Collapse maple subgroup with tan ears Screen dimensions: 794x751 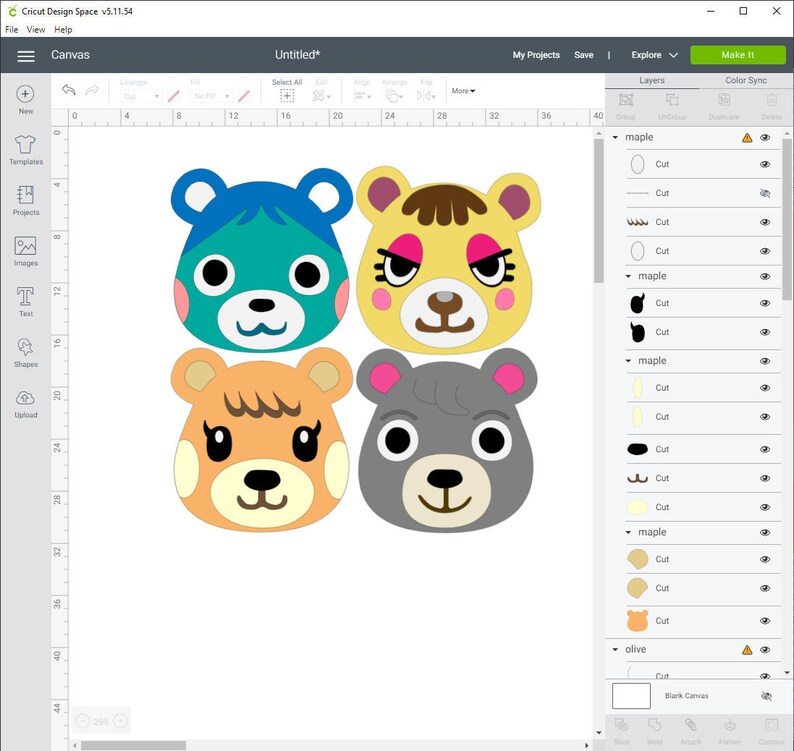628,533
